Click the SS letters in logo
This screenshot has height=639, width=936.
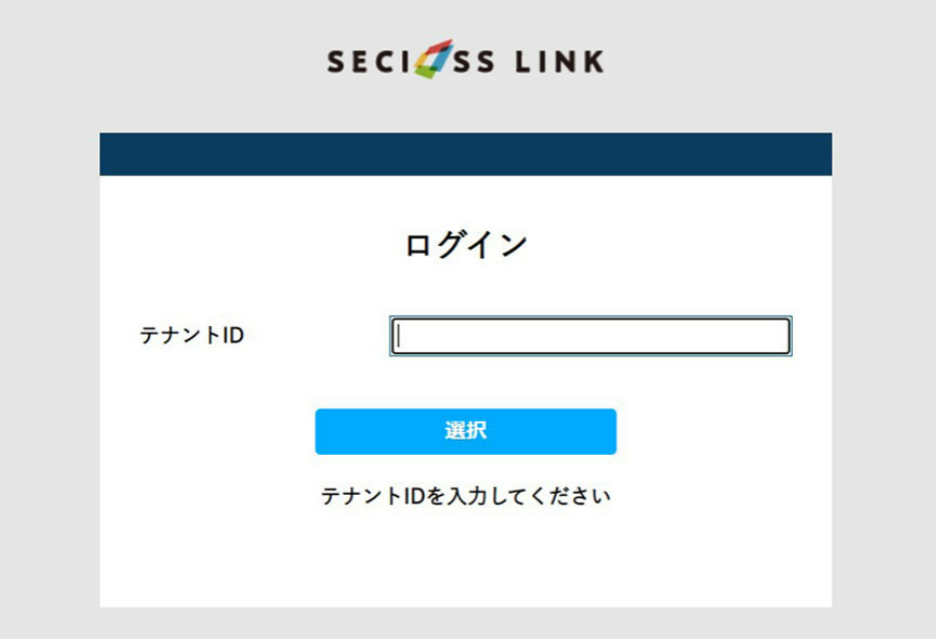pyautogui.click(x=474, y=62)
